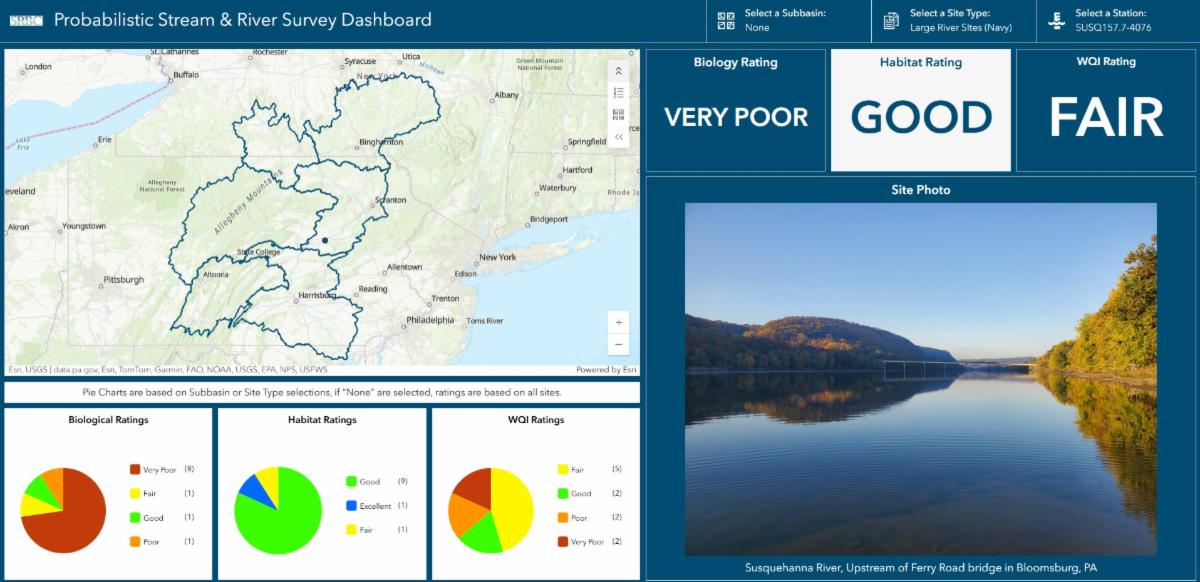The image size is (1200, 582).
Task: Click the site type documents icon
Action: 892,20
